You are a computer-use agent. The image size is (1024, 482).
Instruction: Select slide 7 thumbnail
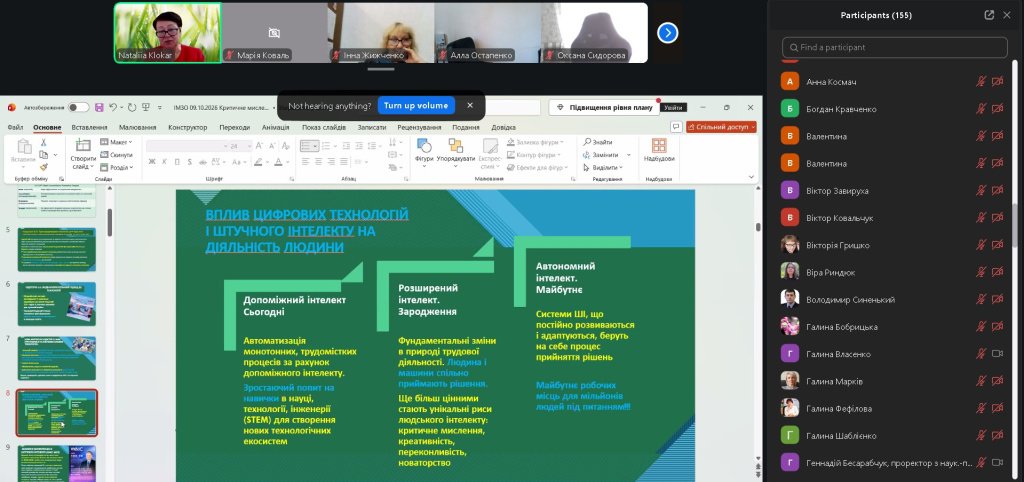coord(57,359)
